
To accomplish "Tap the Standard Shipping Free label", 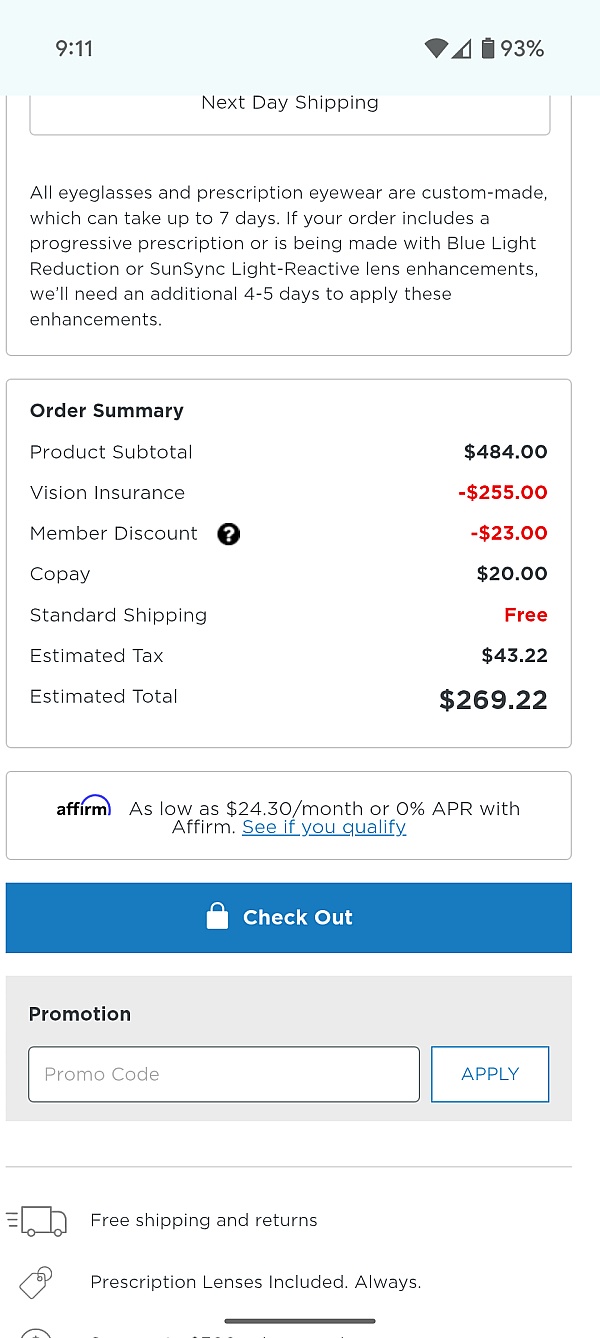I will pyautogui.click(x=525, y=615).
